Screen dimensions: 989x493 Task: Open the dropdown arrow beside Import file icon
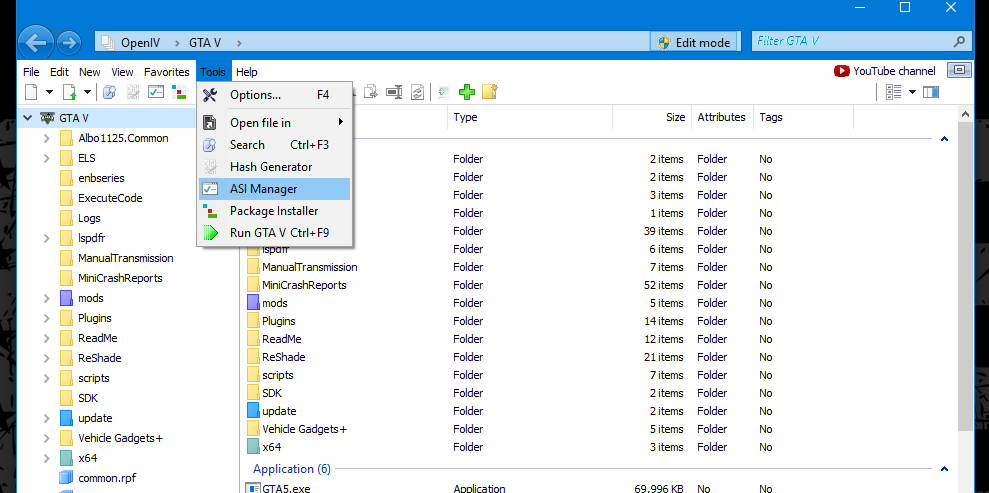coord(88,92)
